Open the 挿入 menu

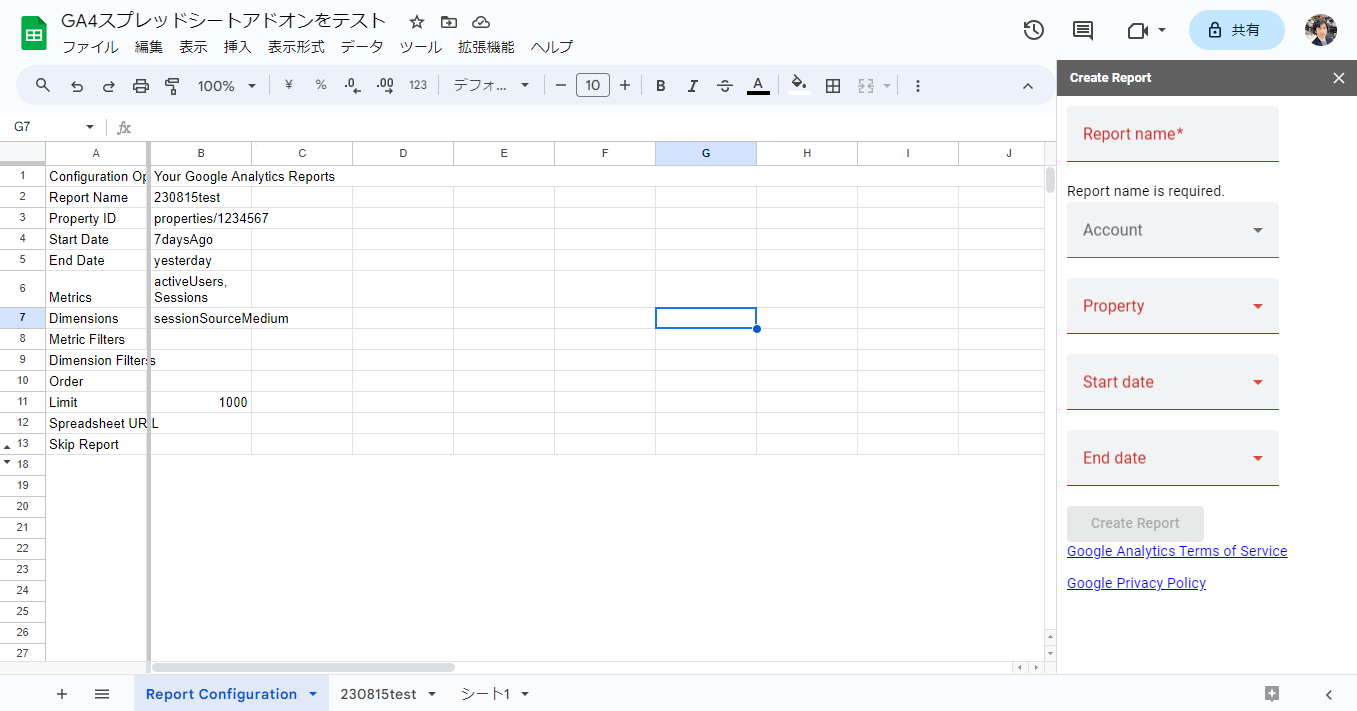coord(238,47)
